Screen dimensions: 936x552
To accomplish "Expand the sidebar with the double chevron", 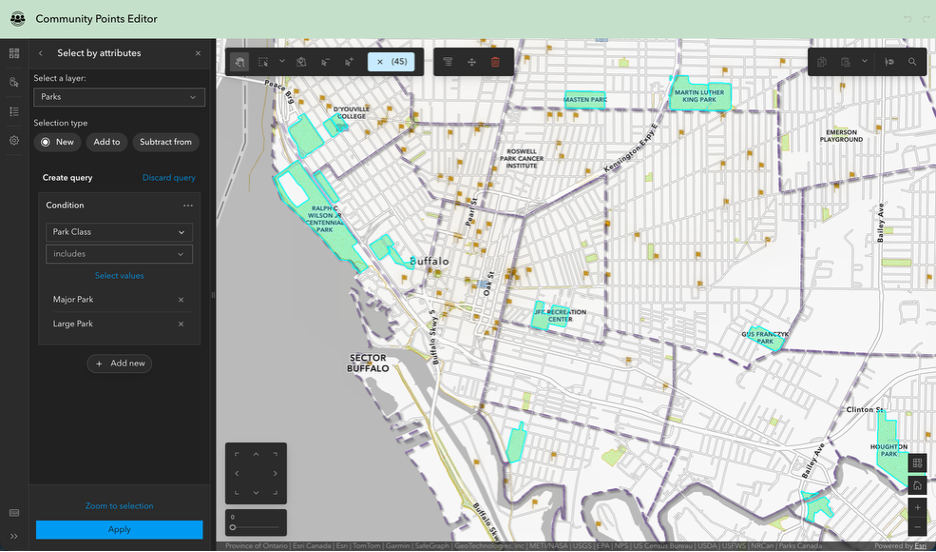I will click(x=14, y=536).
